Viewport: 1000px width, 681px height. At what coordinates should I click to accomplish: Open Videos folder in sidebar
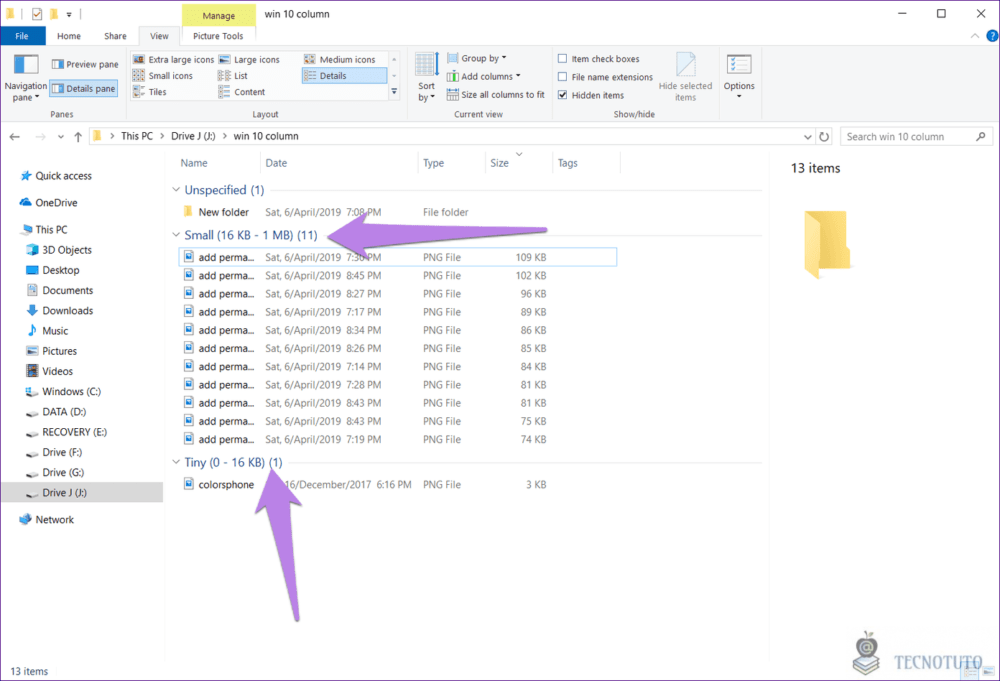pos(49,371)
